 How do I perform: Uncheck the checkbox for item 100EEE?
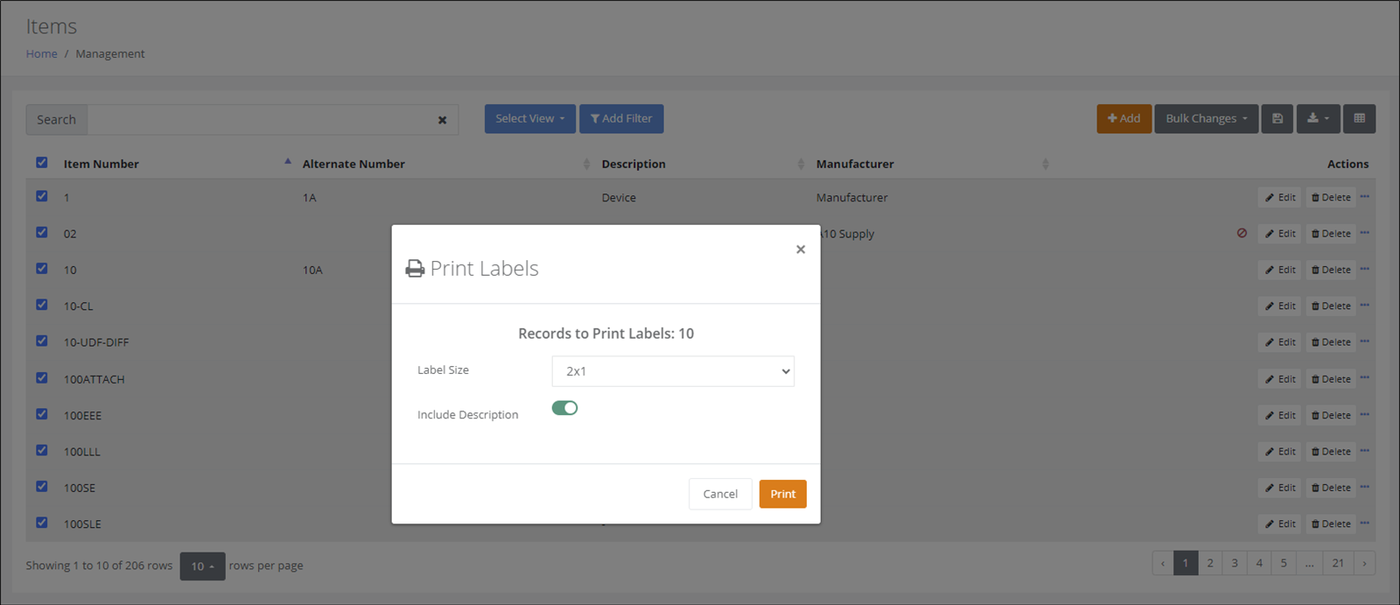(41, 414)
